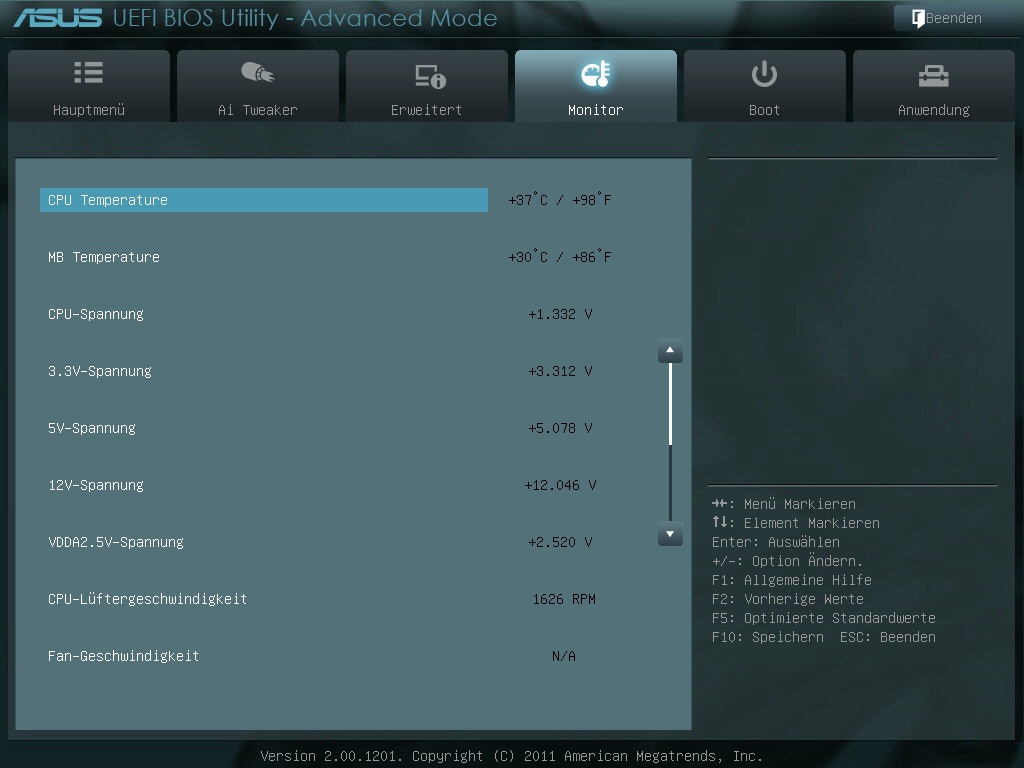Select the CPU Temperature row

(264, 200)
